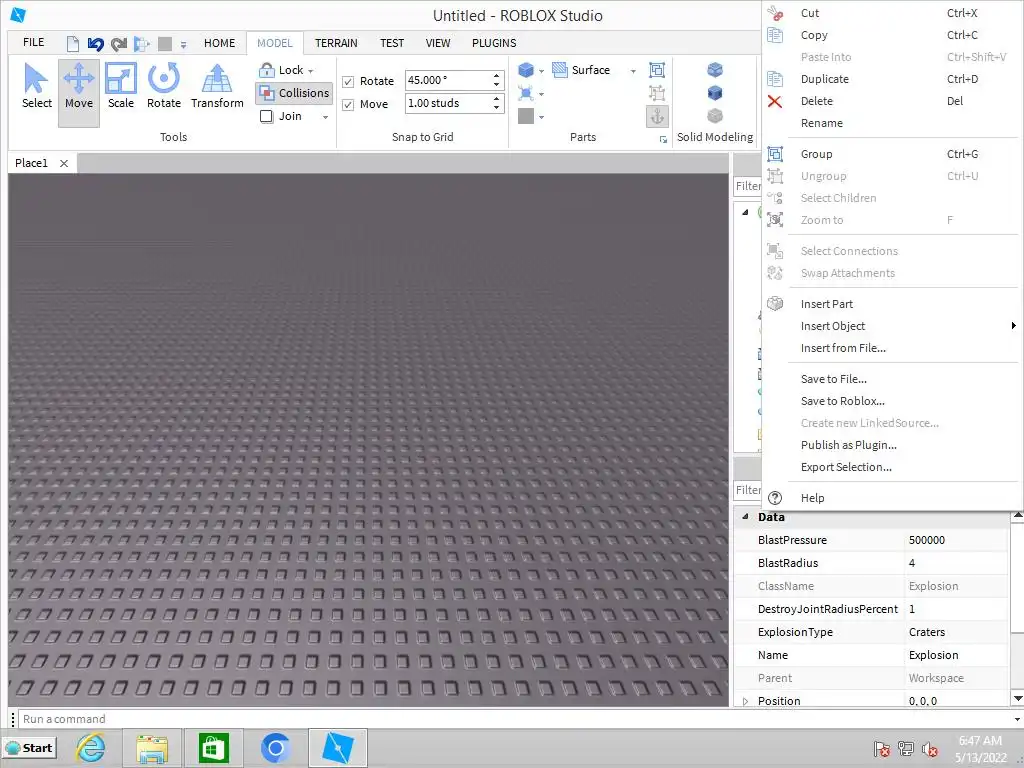Click the Stop square in quick access toolbar
Screen dimensions: 1024x768
coord(165,44)
